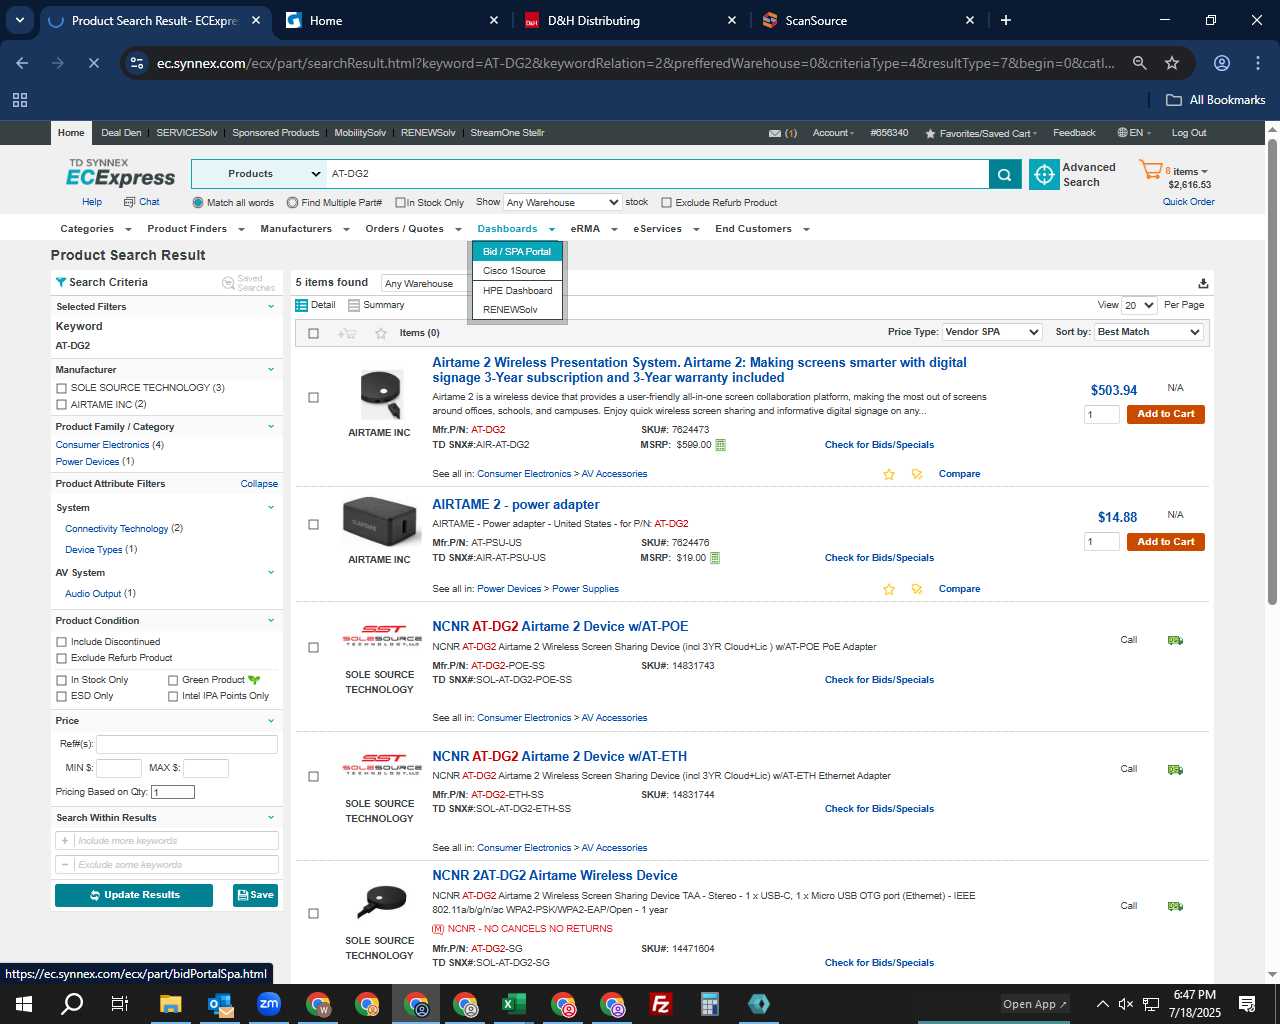Screen dimensions: 1280x1024
Task: Select Bid / SPA Portal menu entry
Action: (517, 252)
